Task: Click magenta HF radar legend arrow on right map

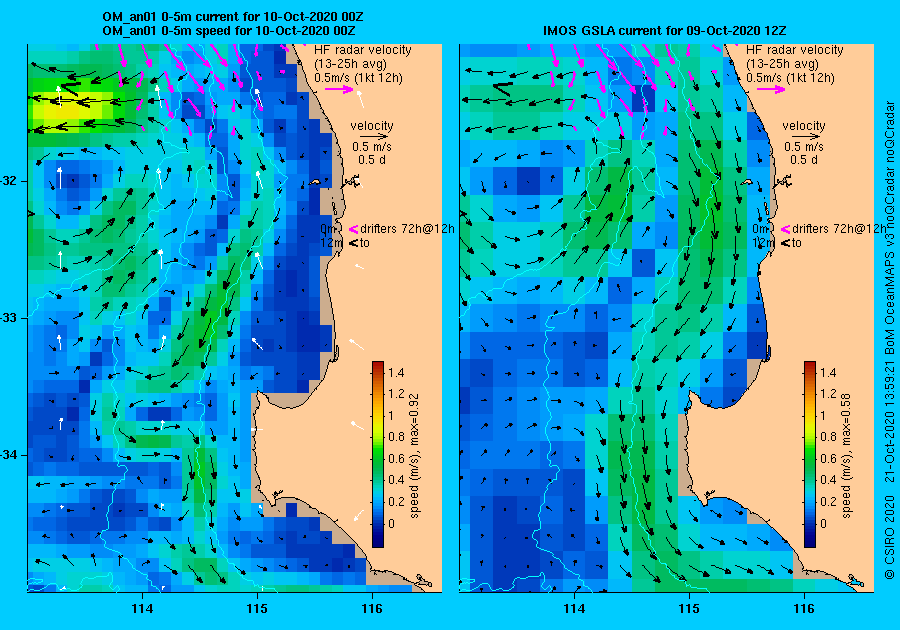Action: [x=771, y=89]
